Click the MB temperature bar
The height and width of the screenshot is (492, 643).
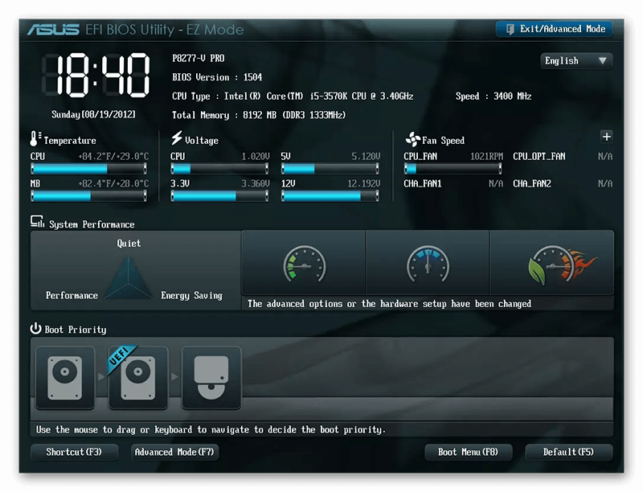[89, 196]
